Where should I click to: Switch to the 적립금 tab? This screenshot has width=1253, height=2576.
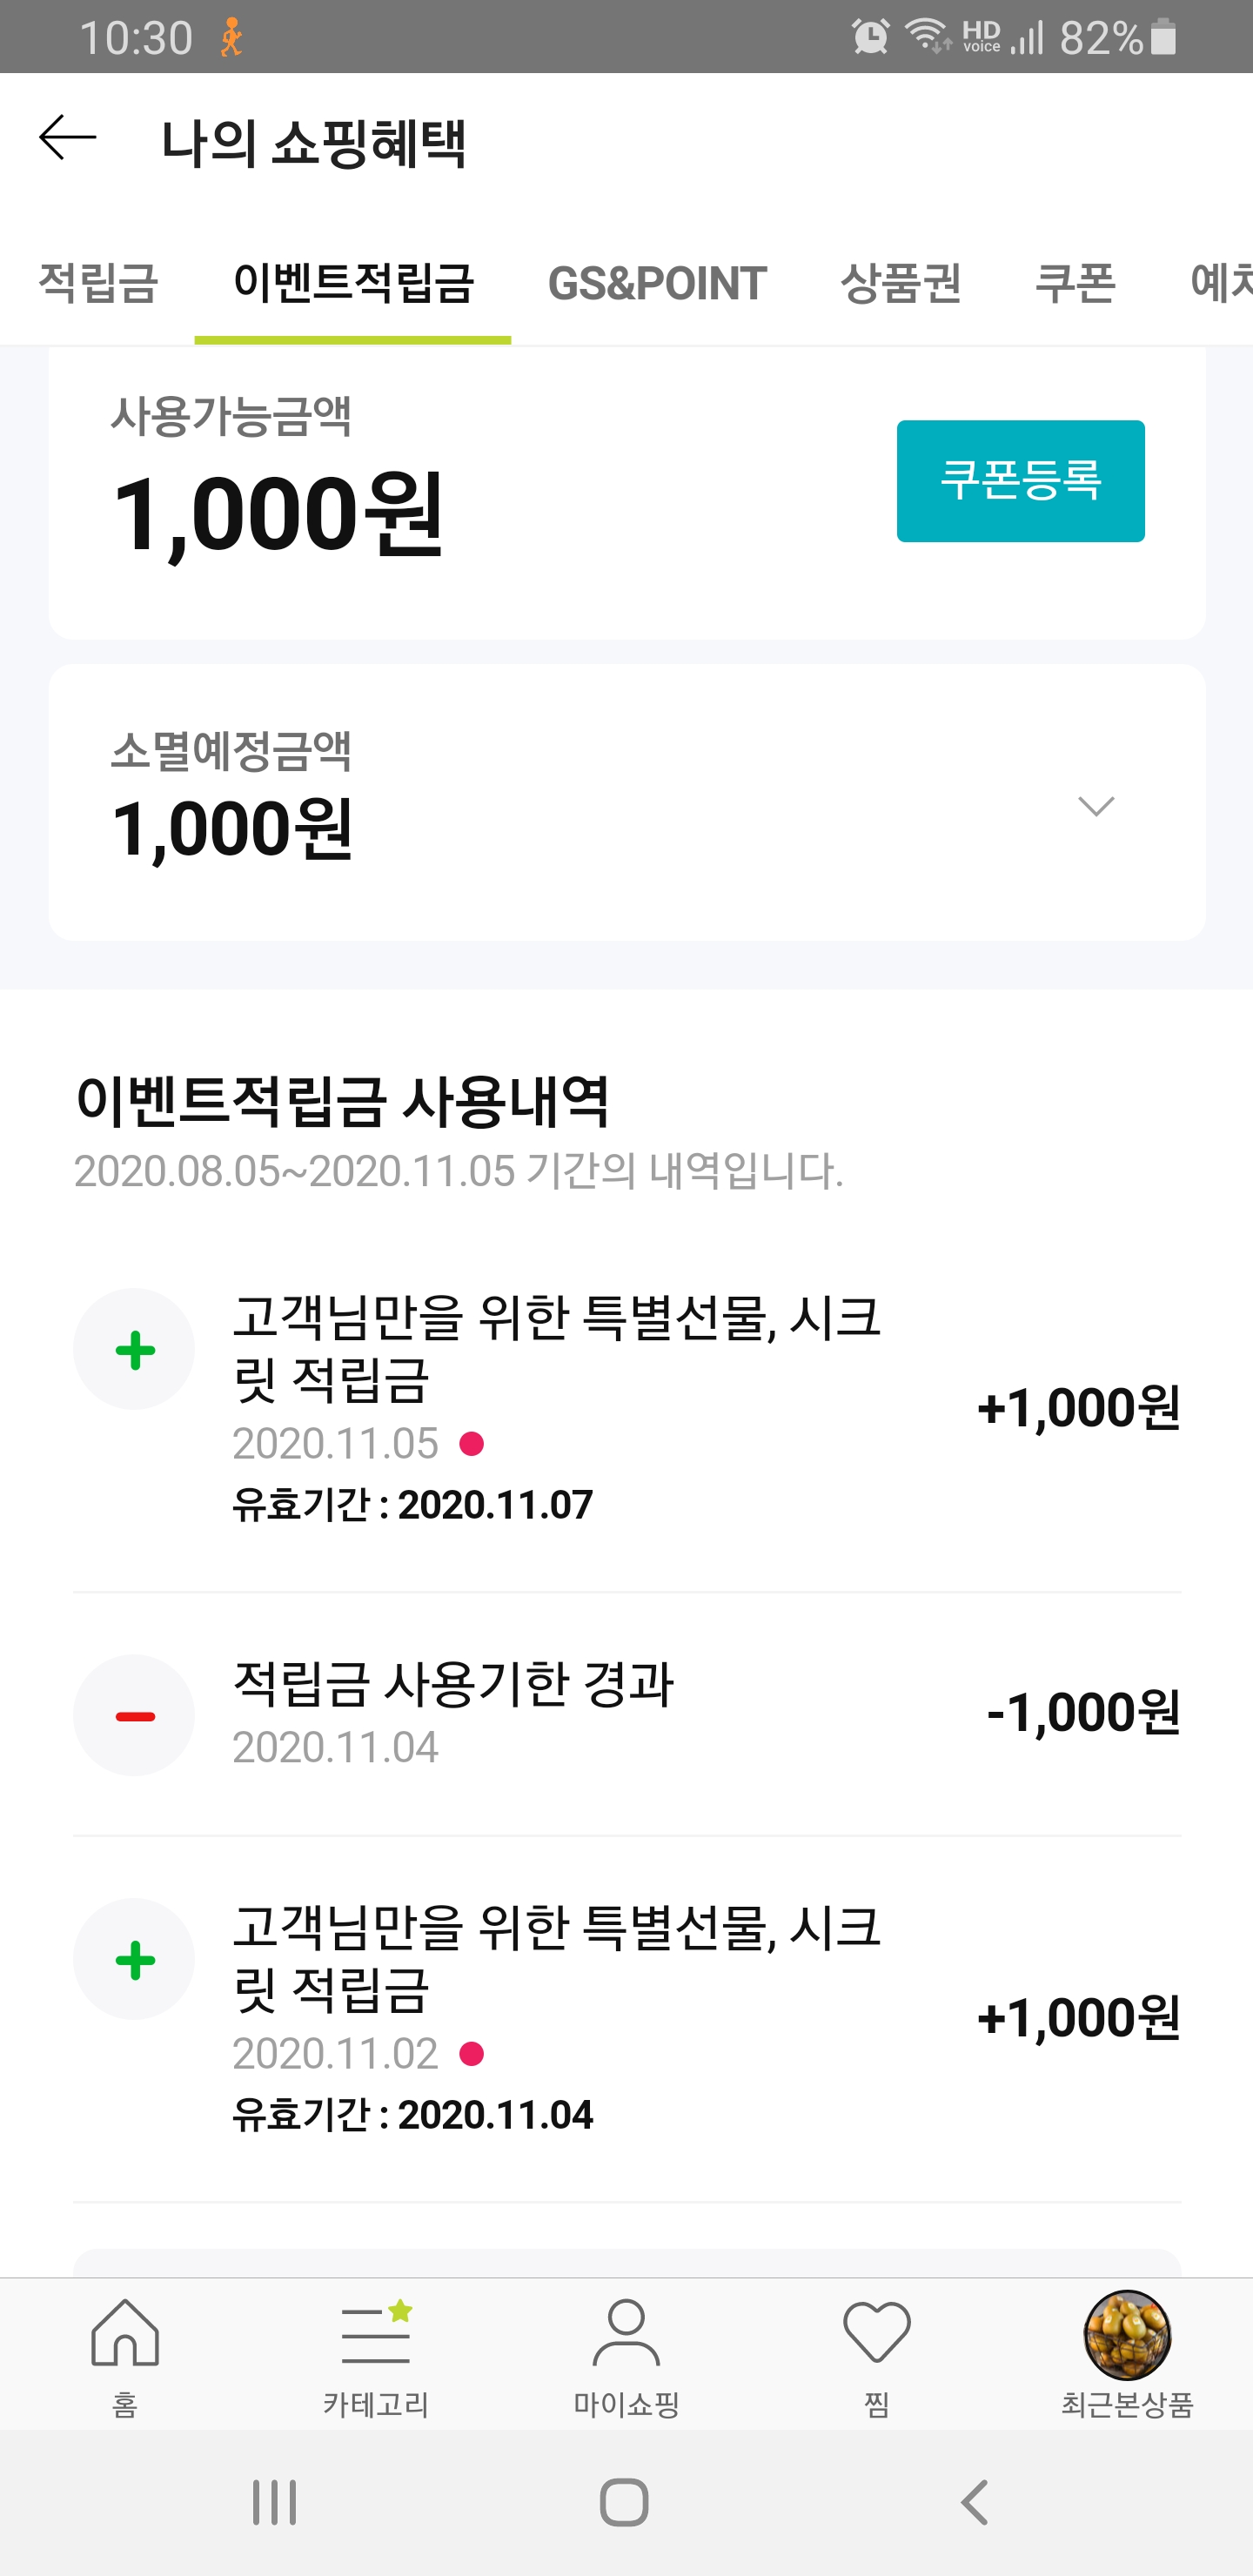coord(98,283)
